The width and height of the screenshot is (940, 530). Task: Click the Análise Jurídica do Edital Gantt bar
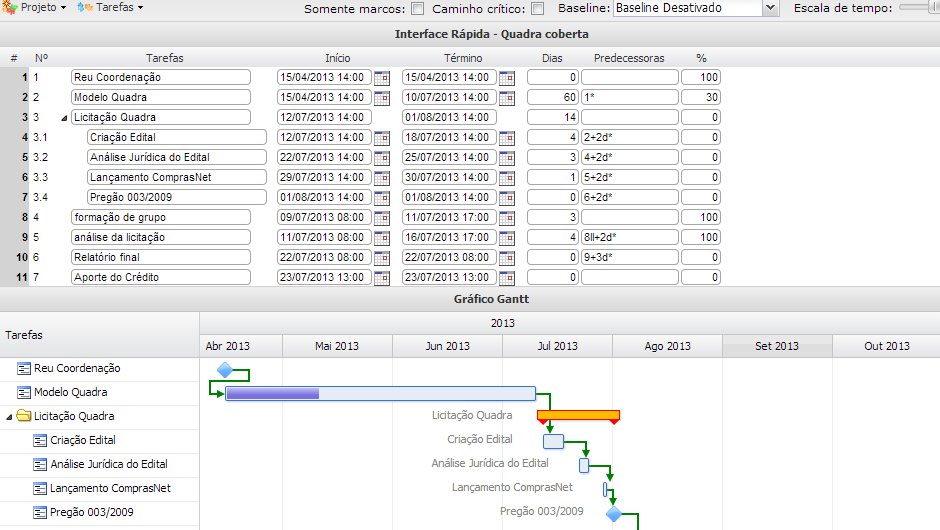(x=584, y=465)
